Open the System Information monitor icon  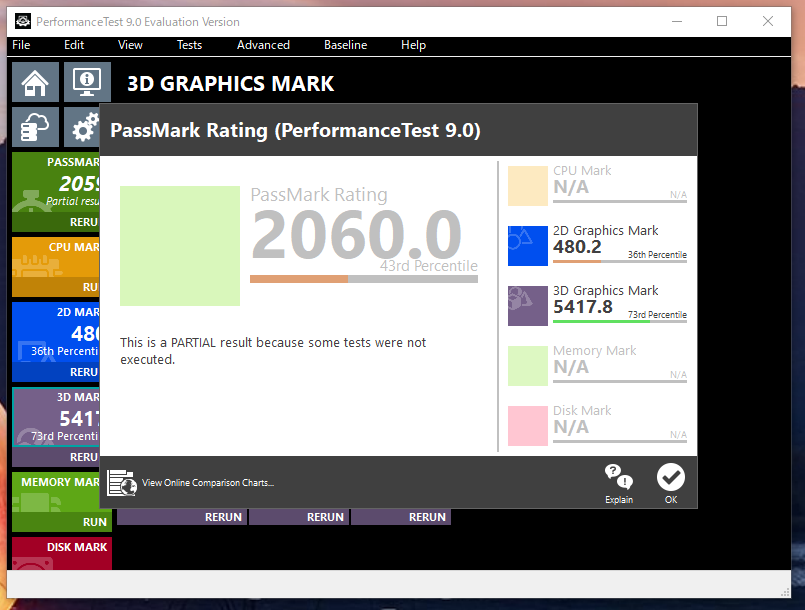click(x=87, y=82)
